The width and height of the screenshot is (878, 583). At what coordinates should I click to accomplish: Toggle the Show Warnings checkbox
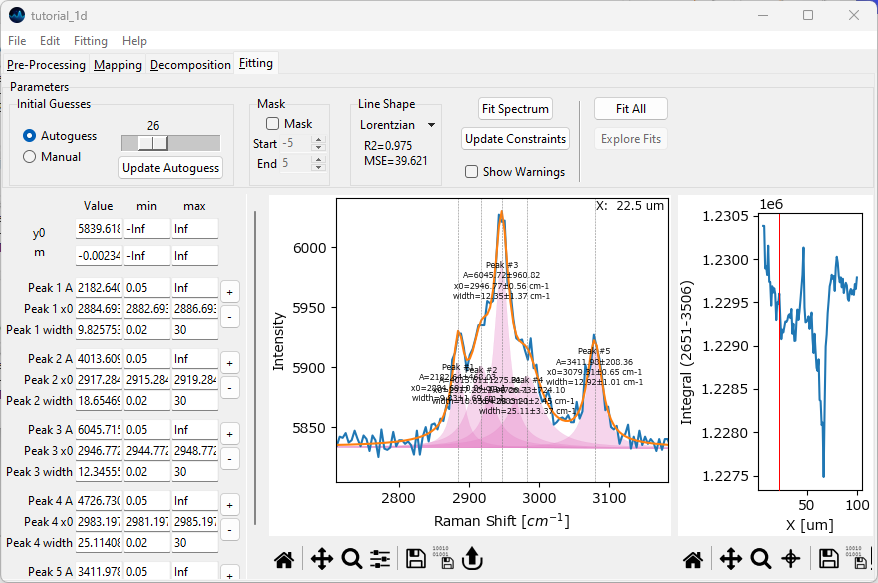point(472,172)
